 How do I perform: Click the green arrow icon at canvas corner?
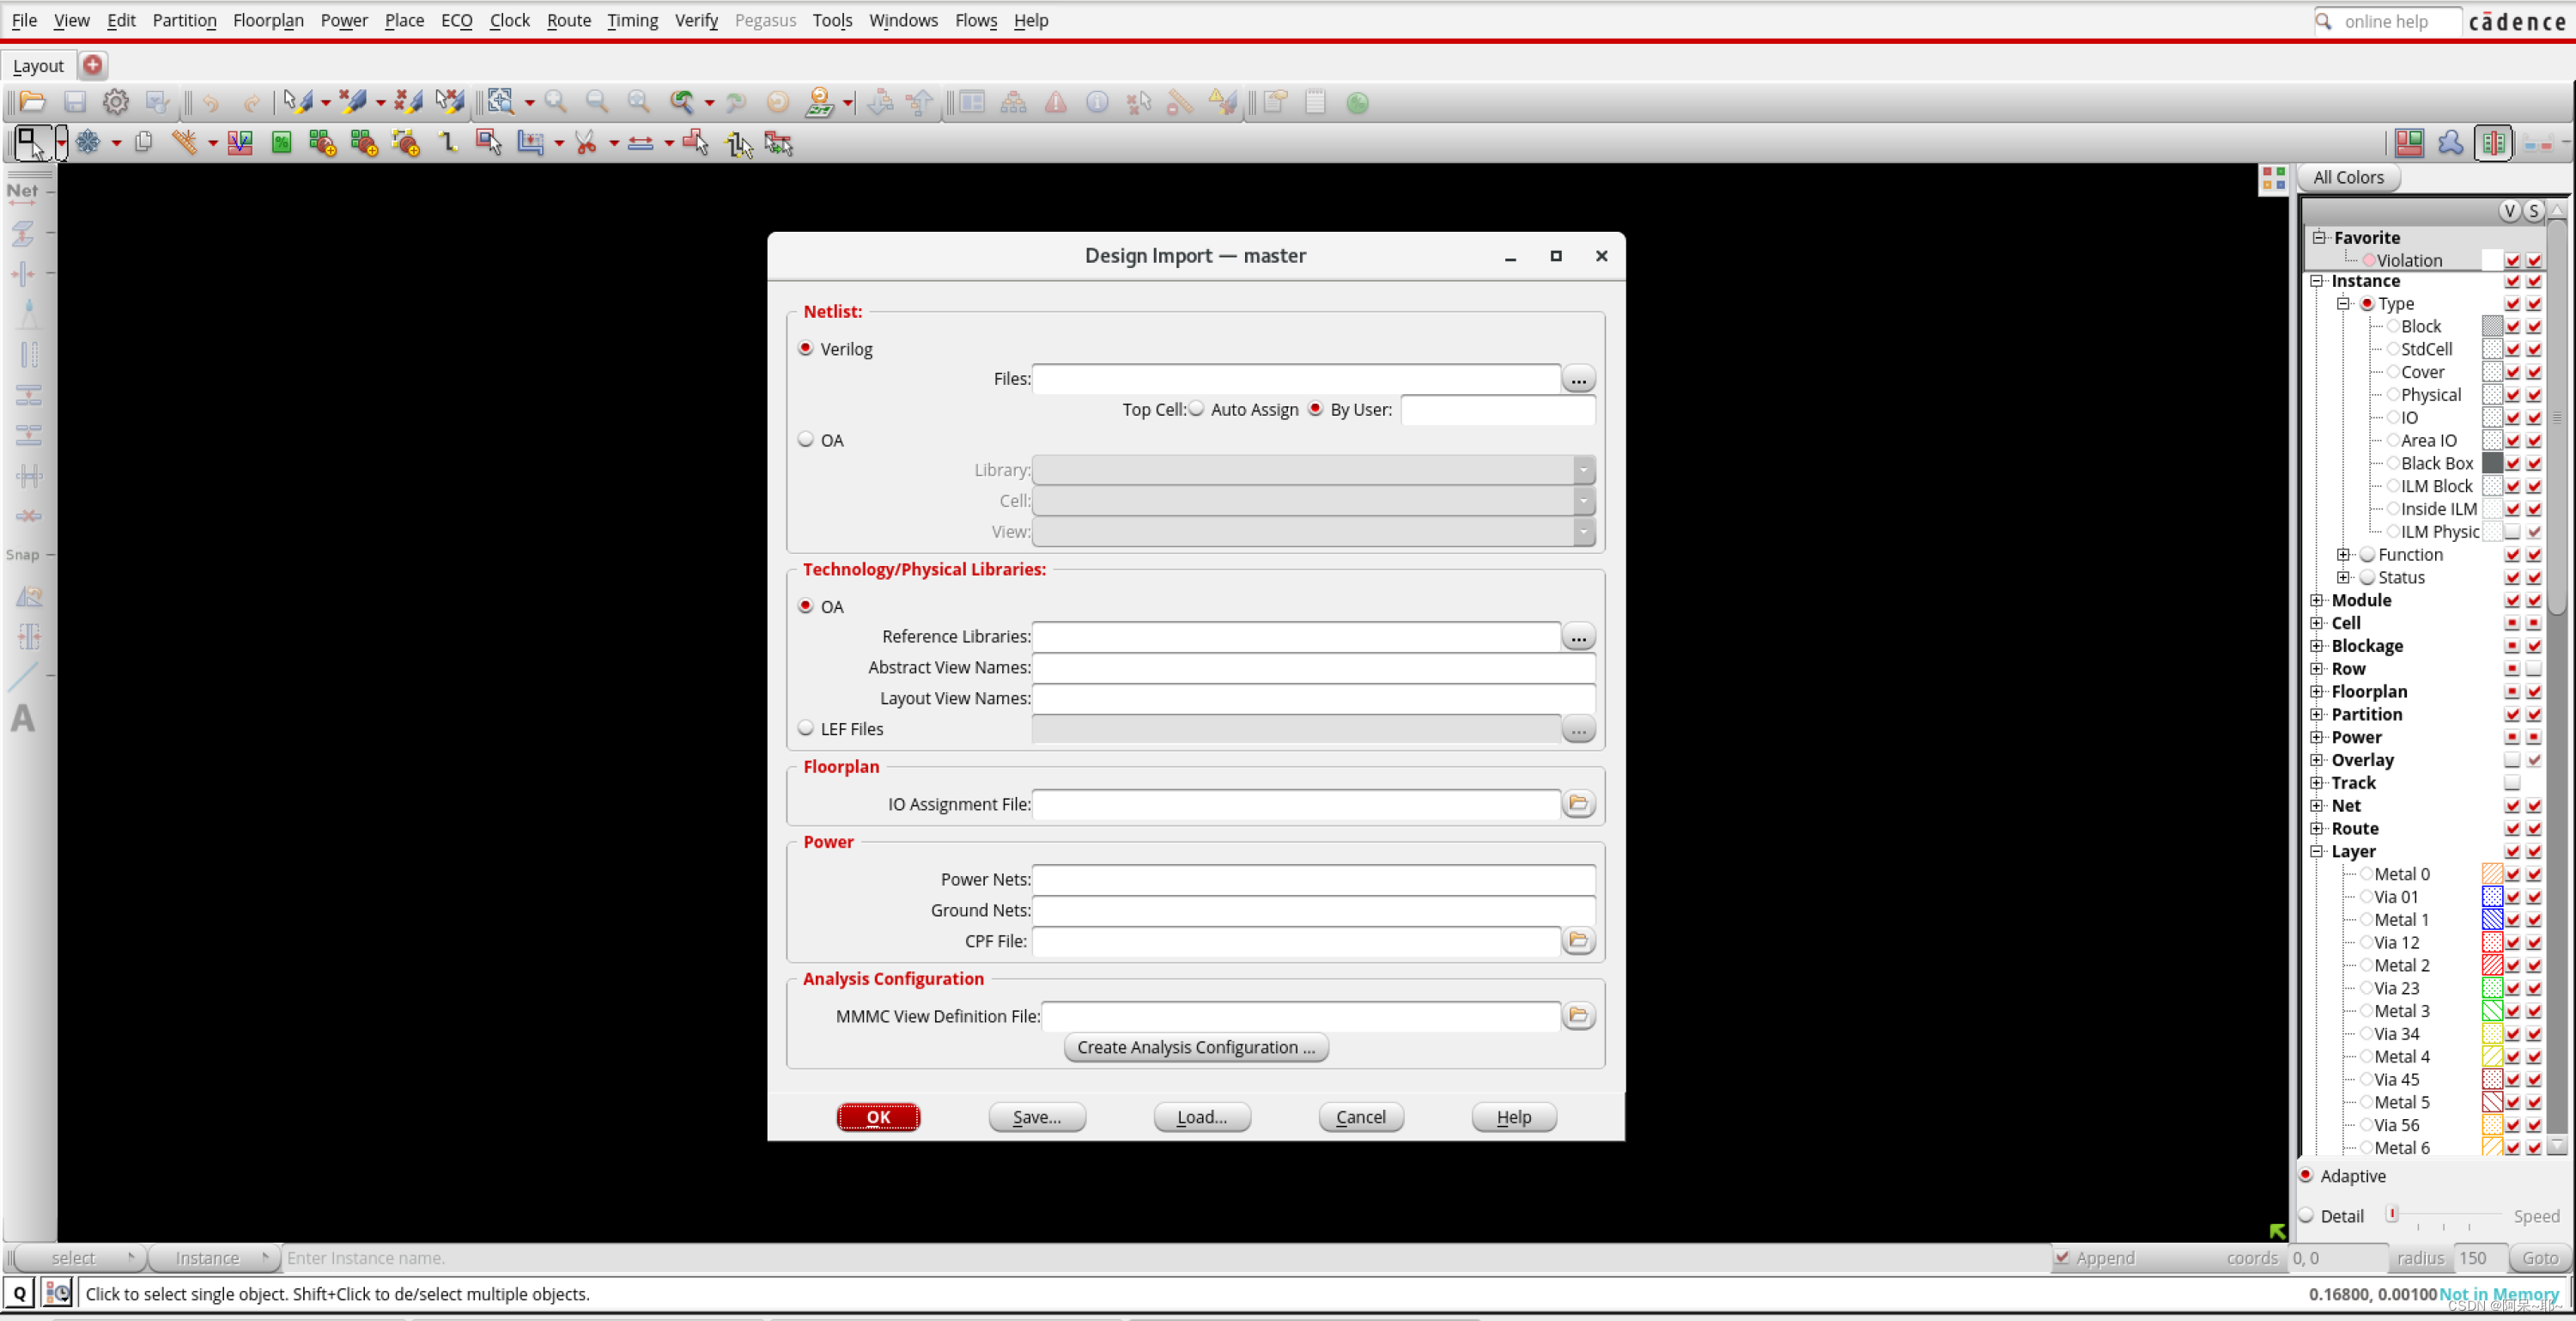tap(2277, 1230)
